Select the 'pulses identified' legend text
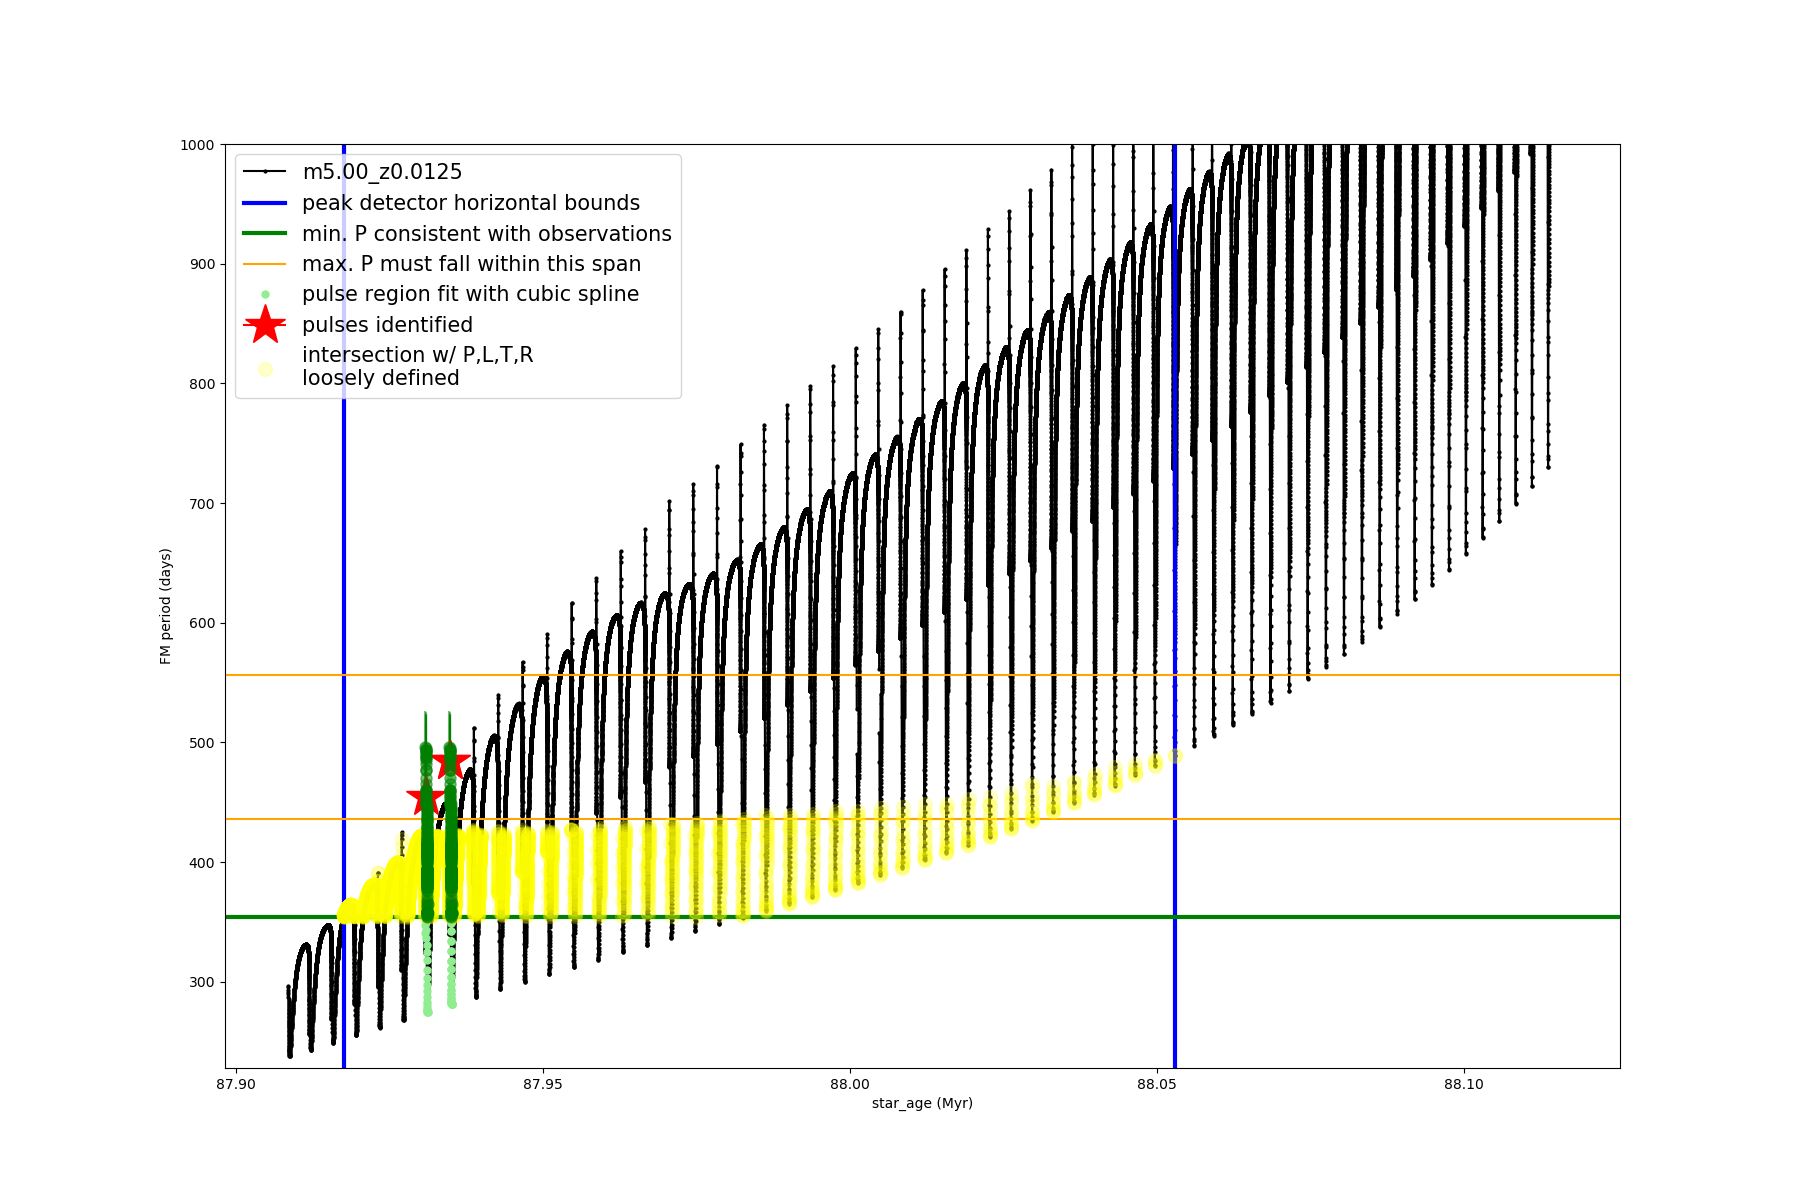1800x1200 pixels. [387, 325]
